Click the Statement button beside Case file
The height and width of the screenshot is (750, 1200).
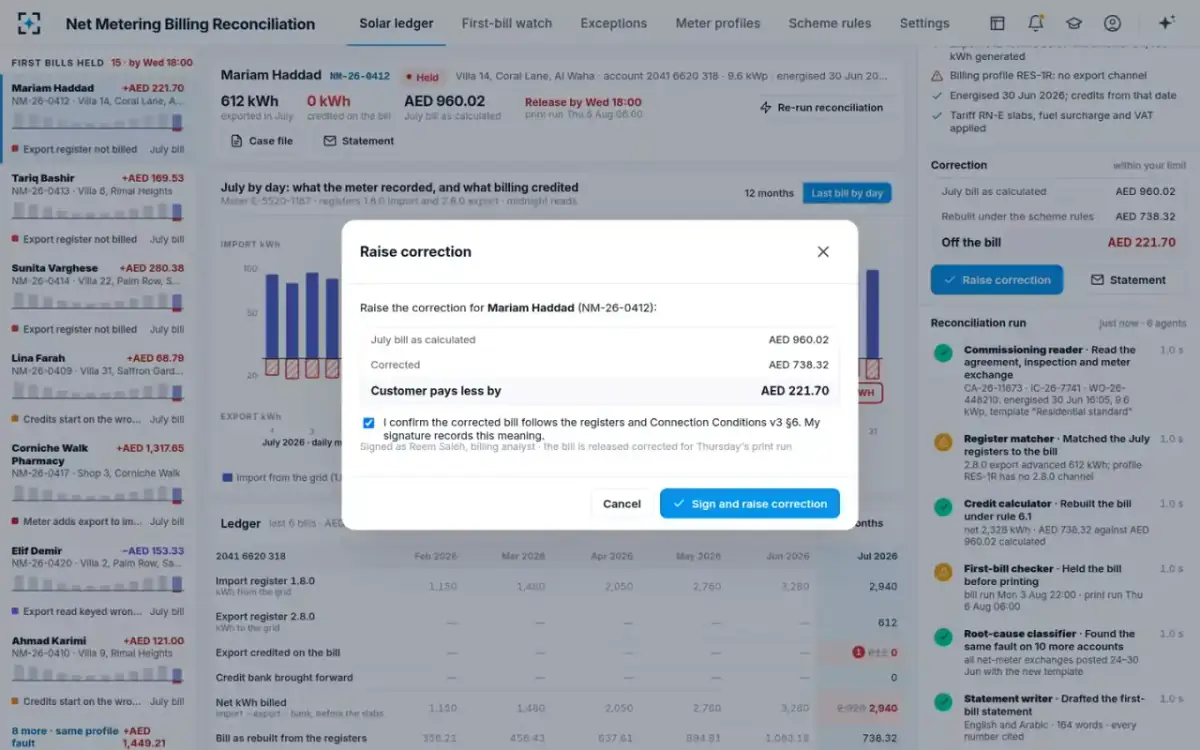click(x=359, y=141)
